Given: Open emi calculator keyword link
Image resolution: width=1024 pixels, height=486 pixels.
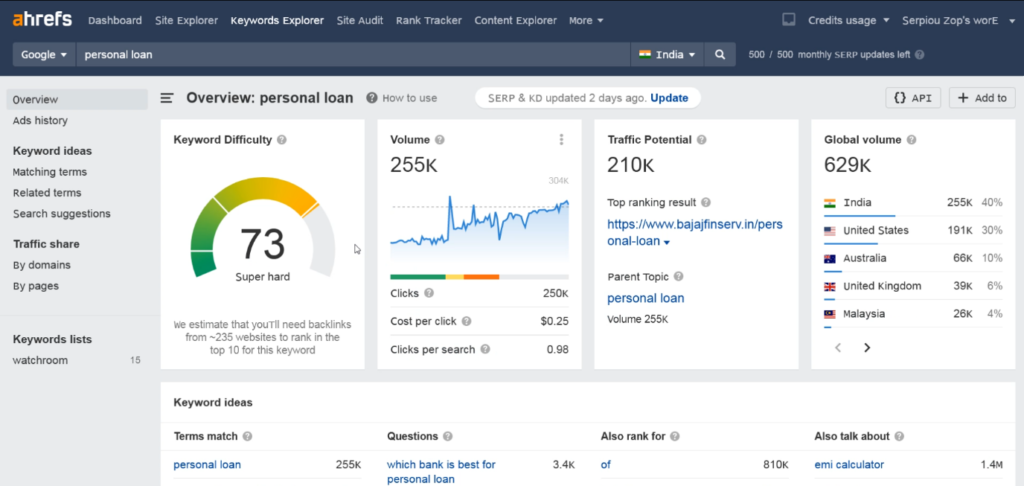Looking at the screenshot, I should click(849, 465).
